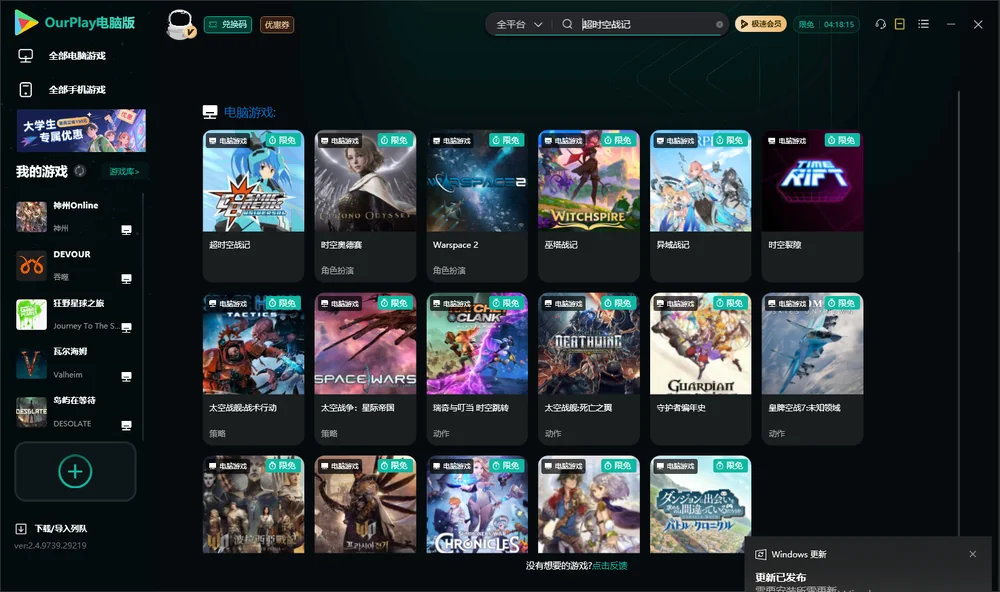Screen dimensions: 1000x592
Task: Add a game with the plus button
Action: point(75,471)
